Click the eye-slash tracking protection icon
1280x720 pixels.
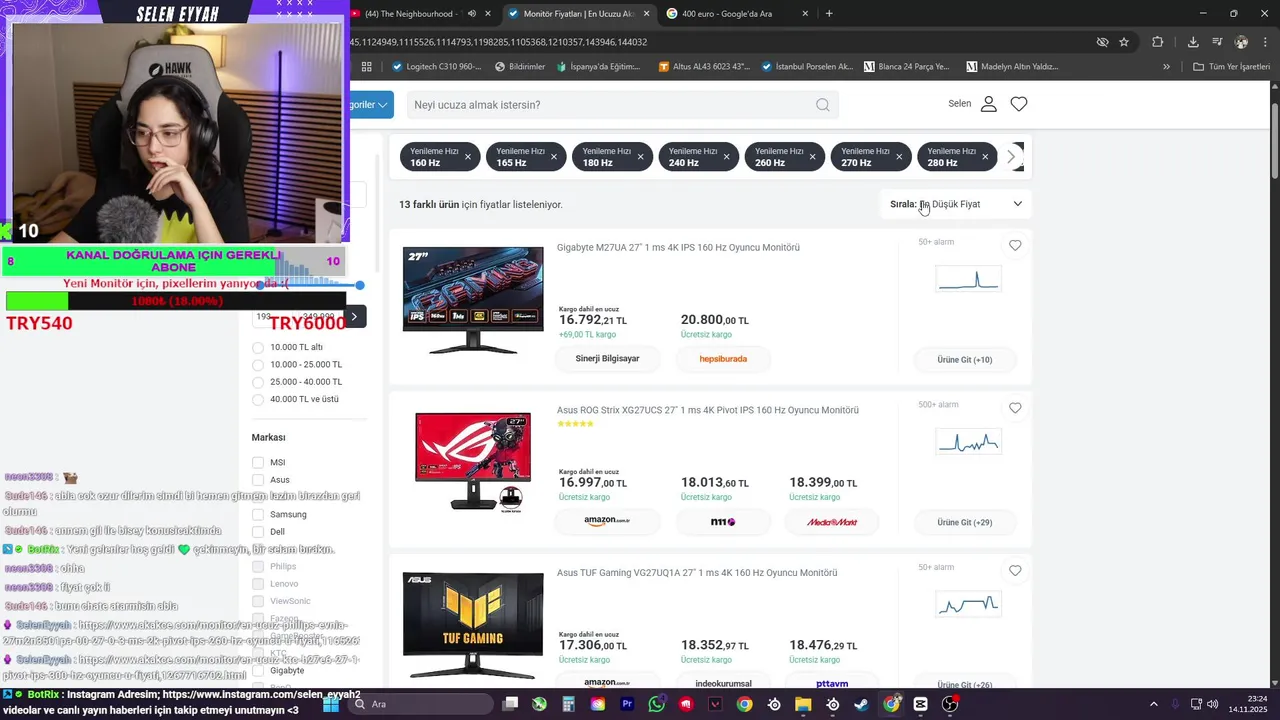click(1102, 42)
